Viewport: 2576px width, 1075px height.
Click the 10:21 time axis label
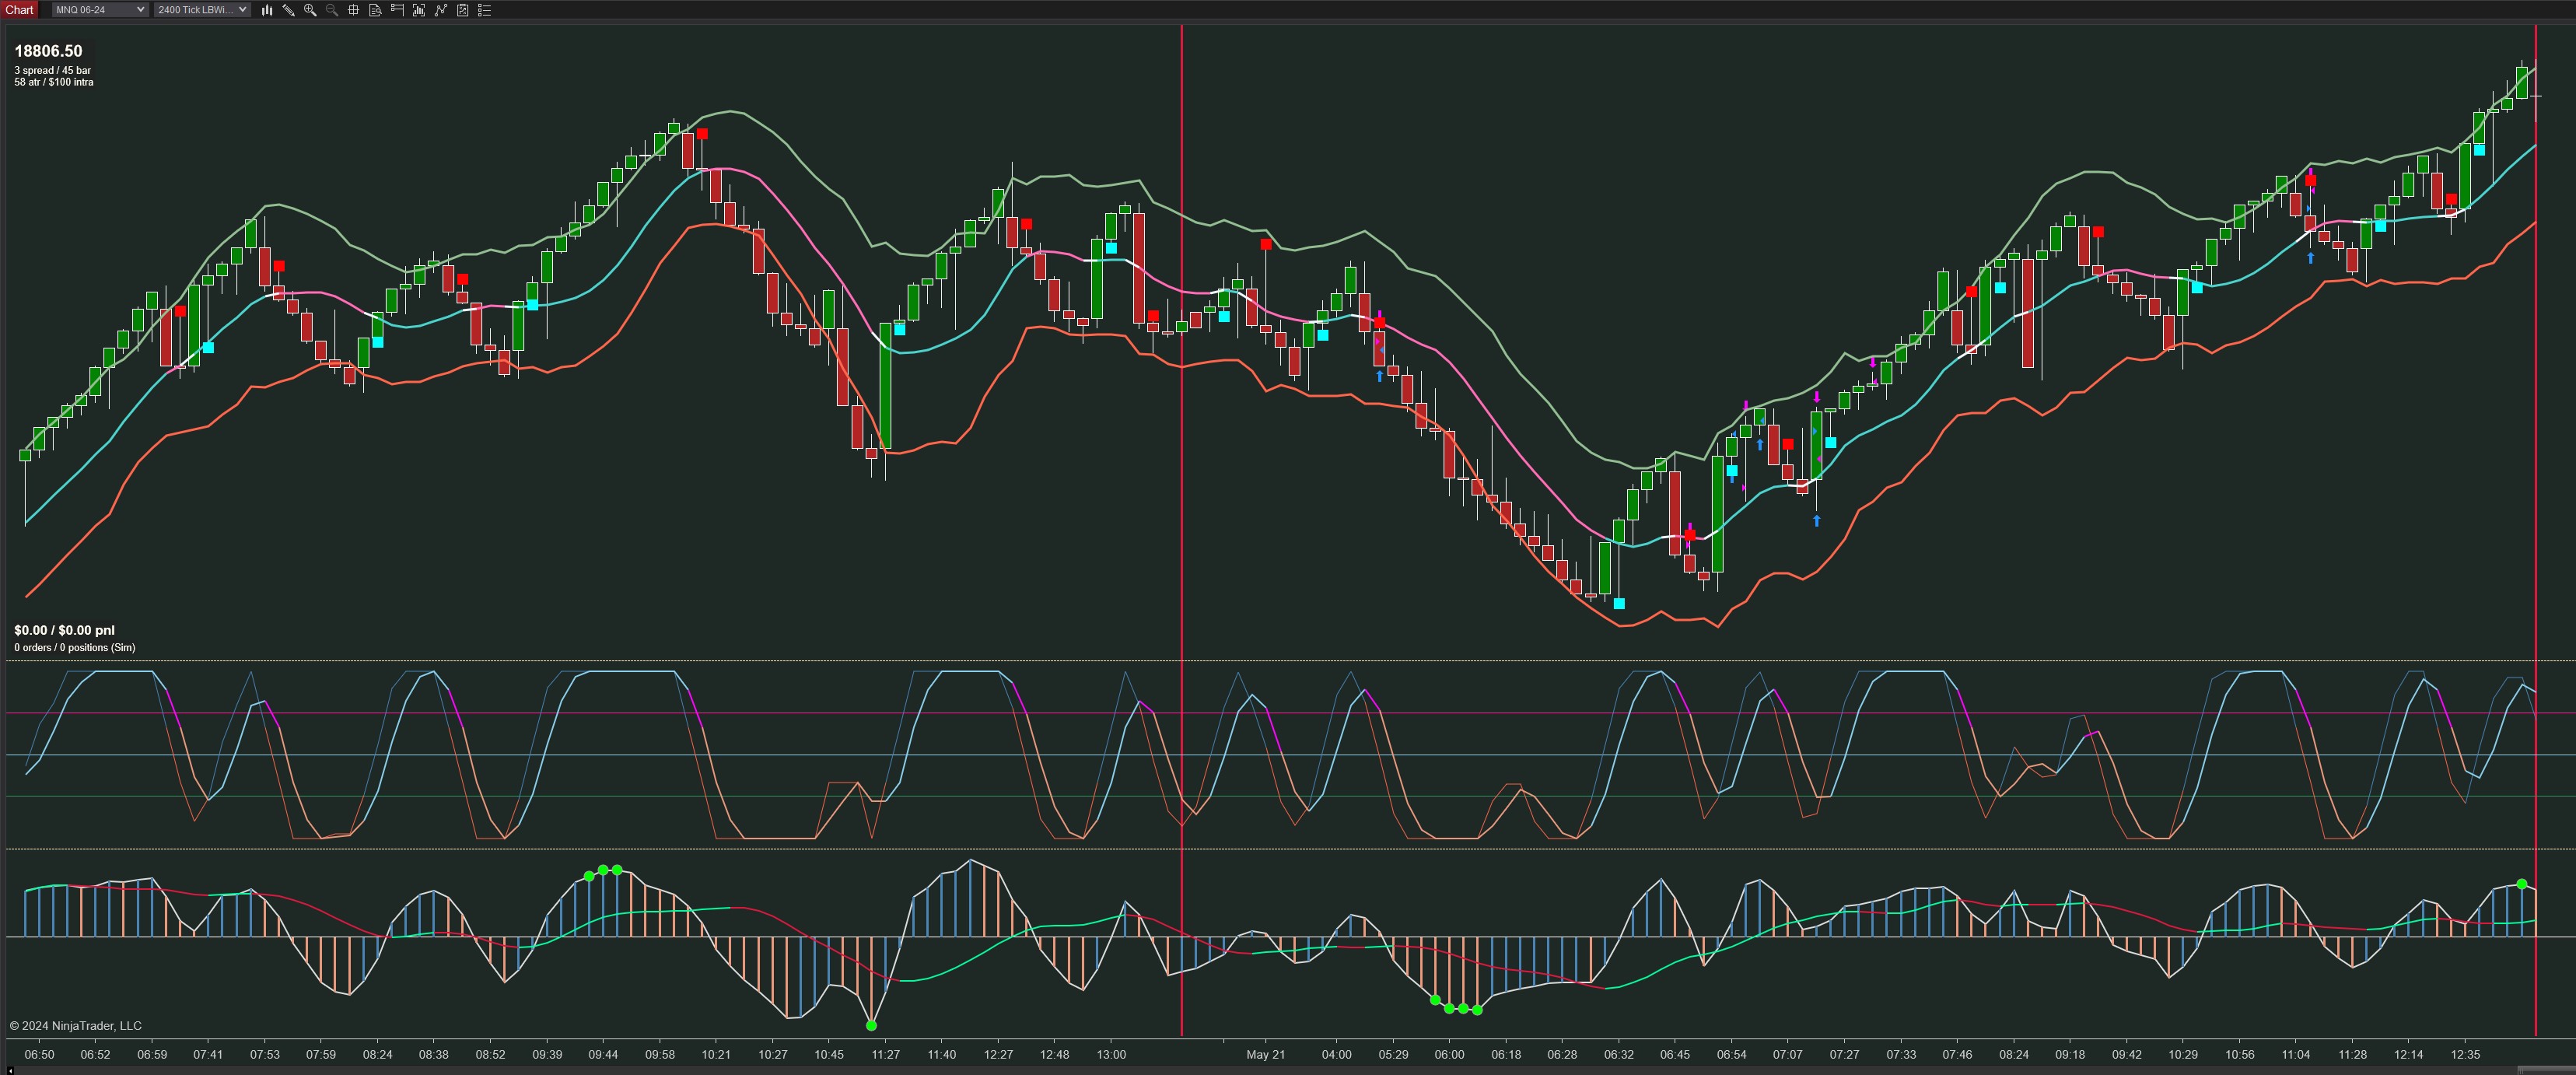pos(716,1054)
